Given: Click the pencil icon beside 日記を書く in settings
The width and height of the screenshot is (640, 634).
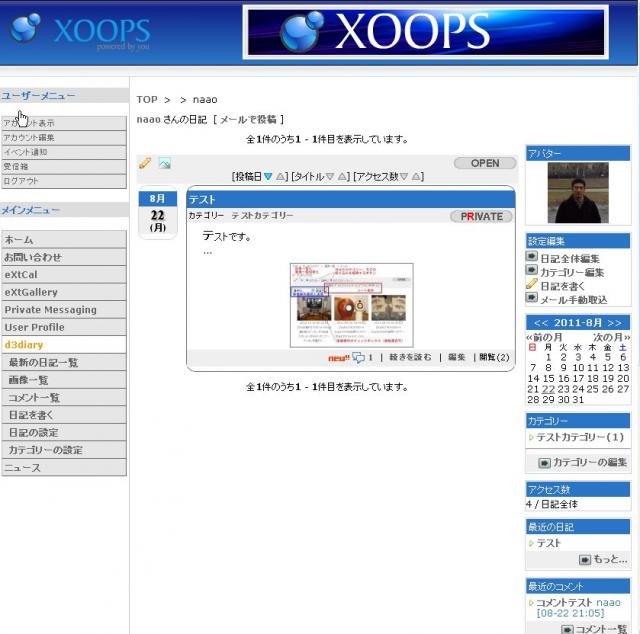Looking at the screenshot, I should point(531,283).
